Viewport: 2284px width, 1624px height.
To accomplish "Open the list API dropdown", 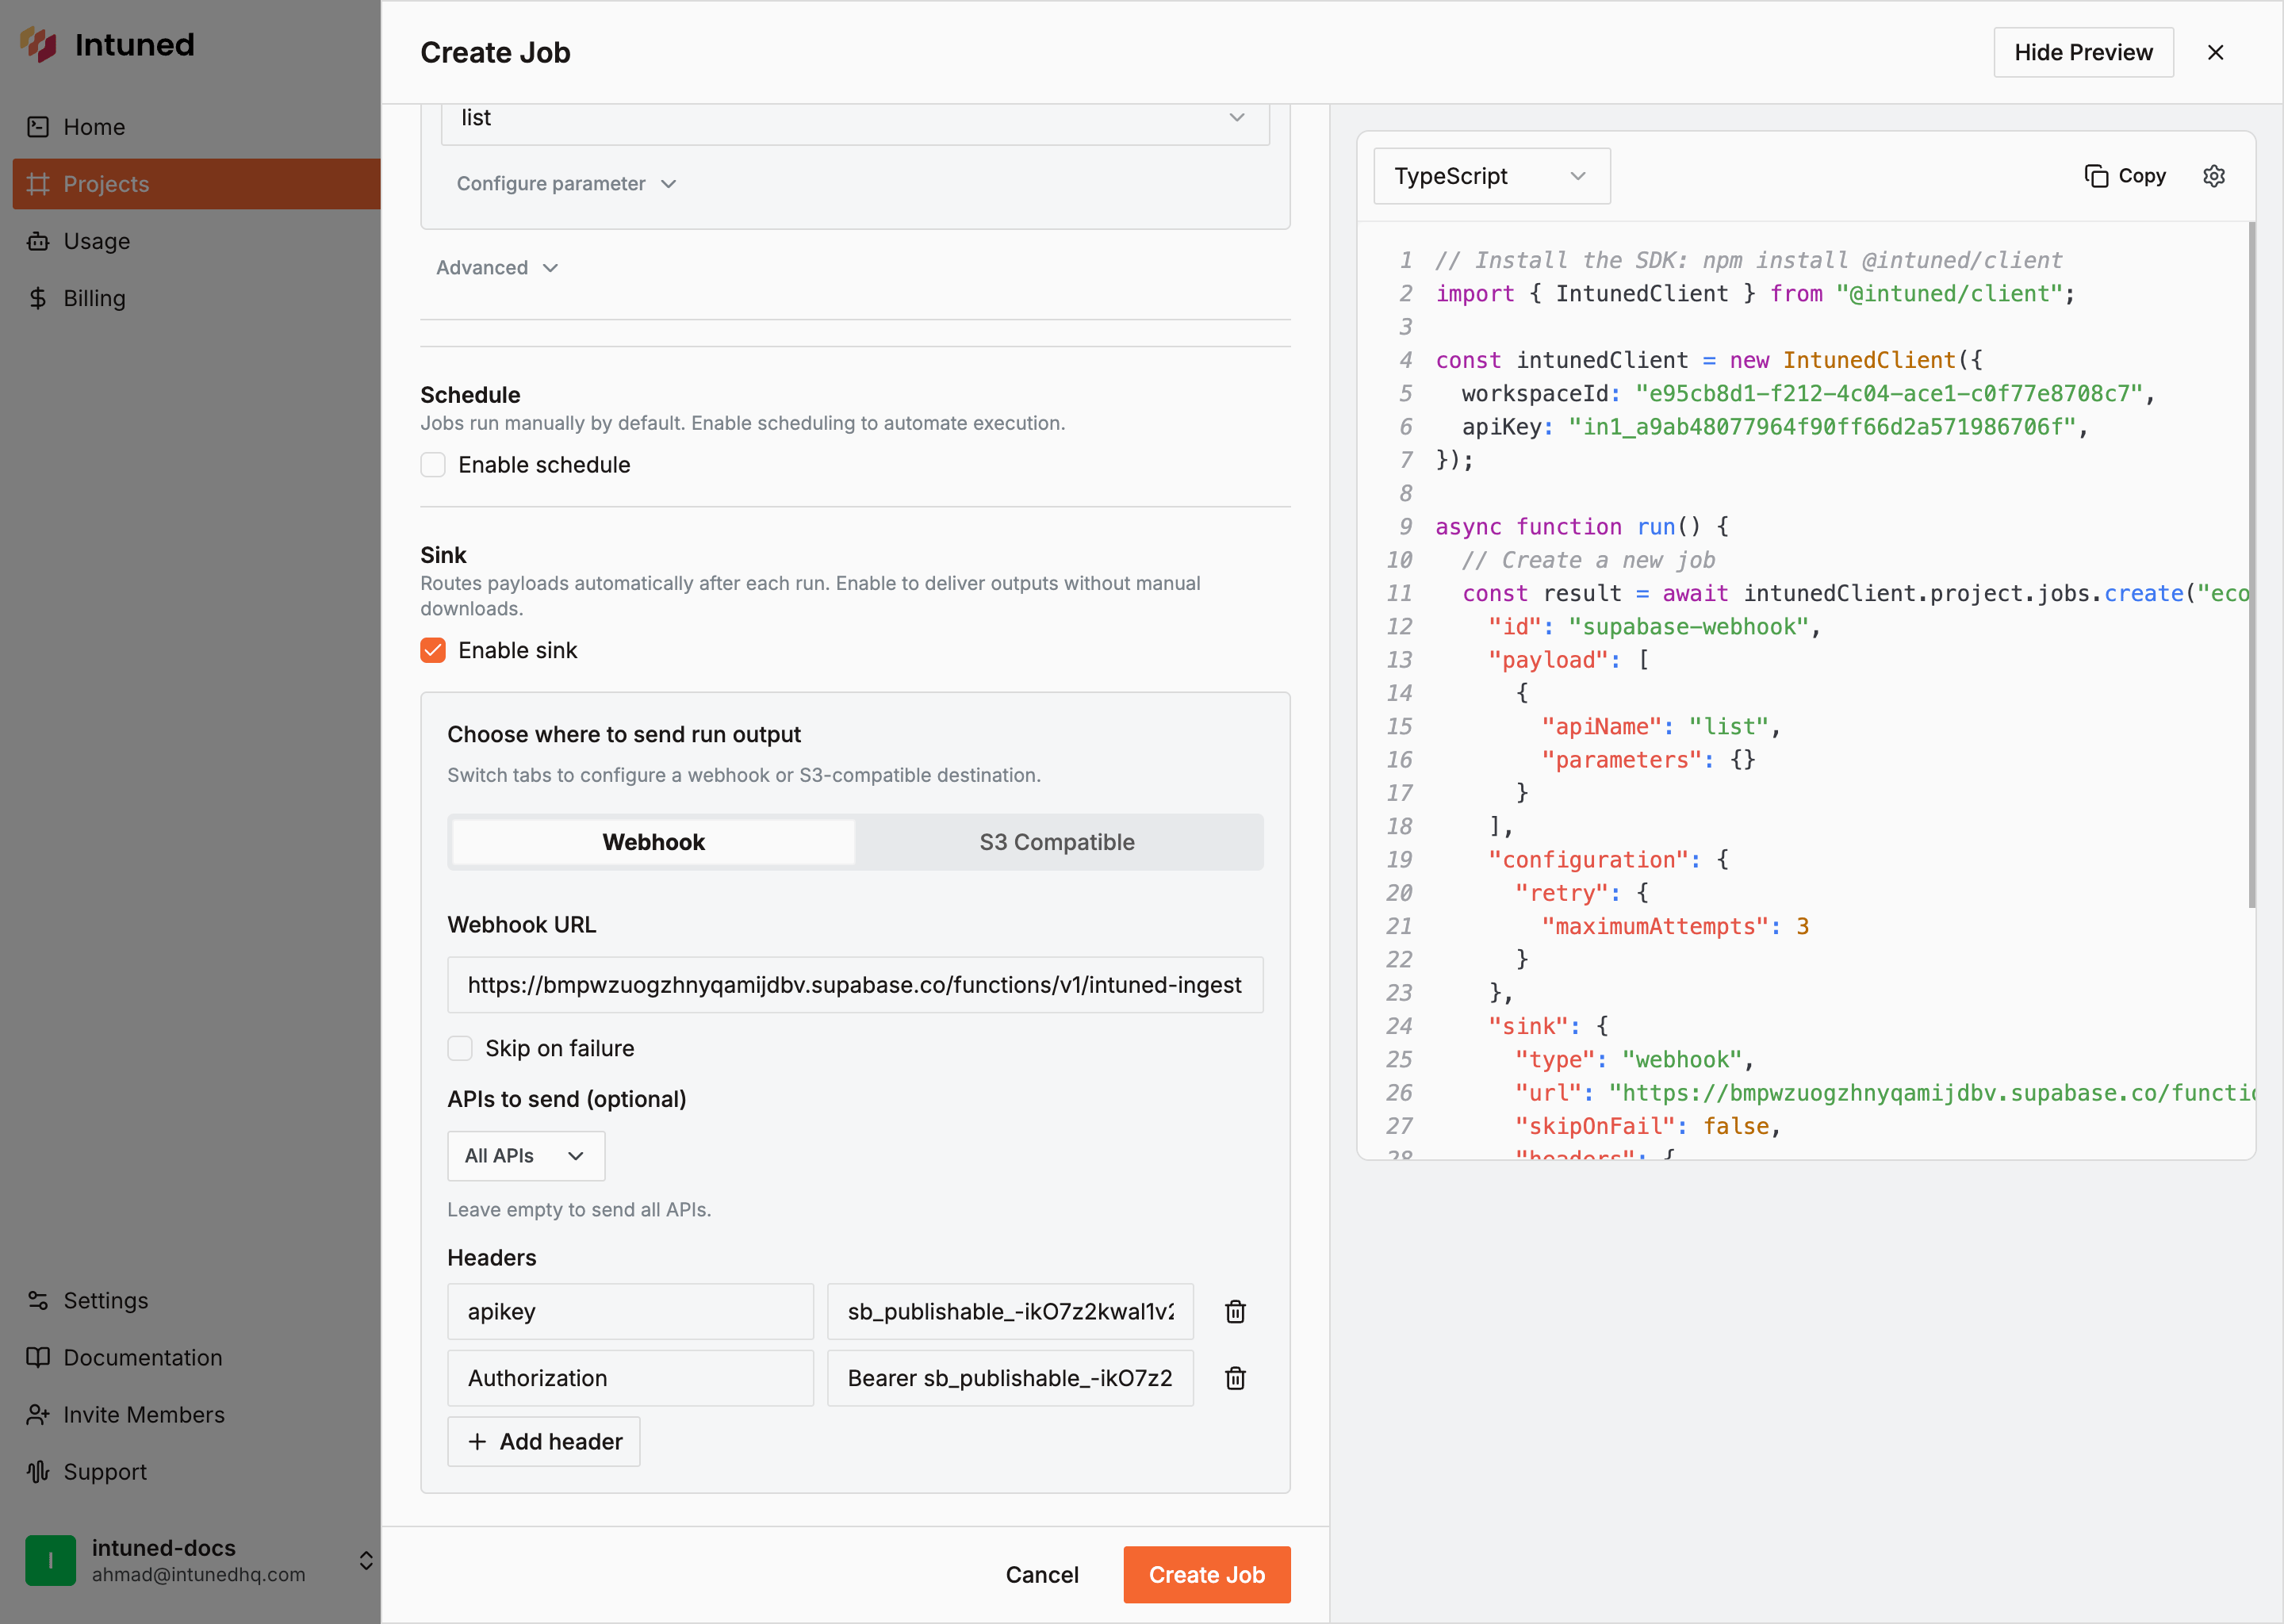I will click(x=855, y=118).
